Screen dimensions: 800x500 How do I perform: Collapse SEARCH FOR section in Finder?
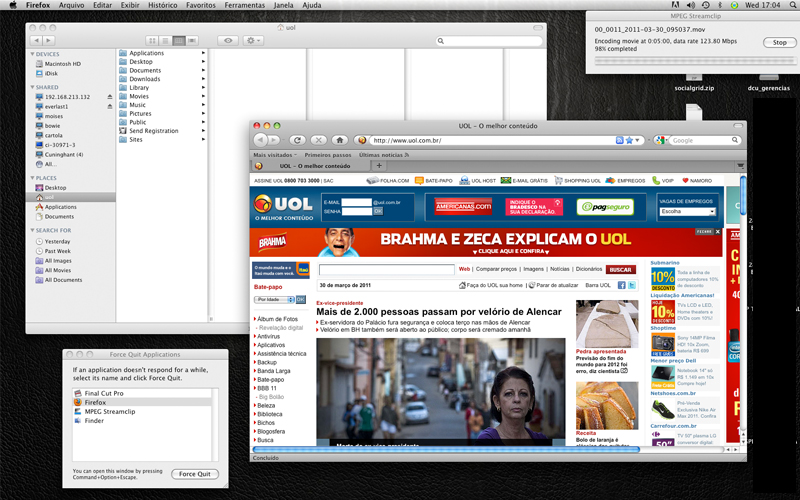click(x=33, y=231)
